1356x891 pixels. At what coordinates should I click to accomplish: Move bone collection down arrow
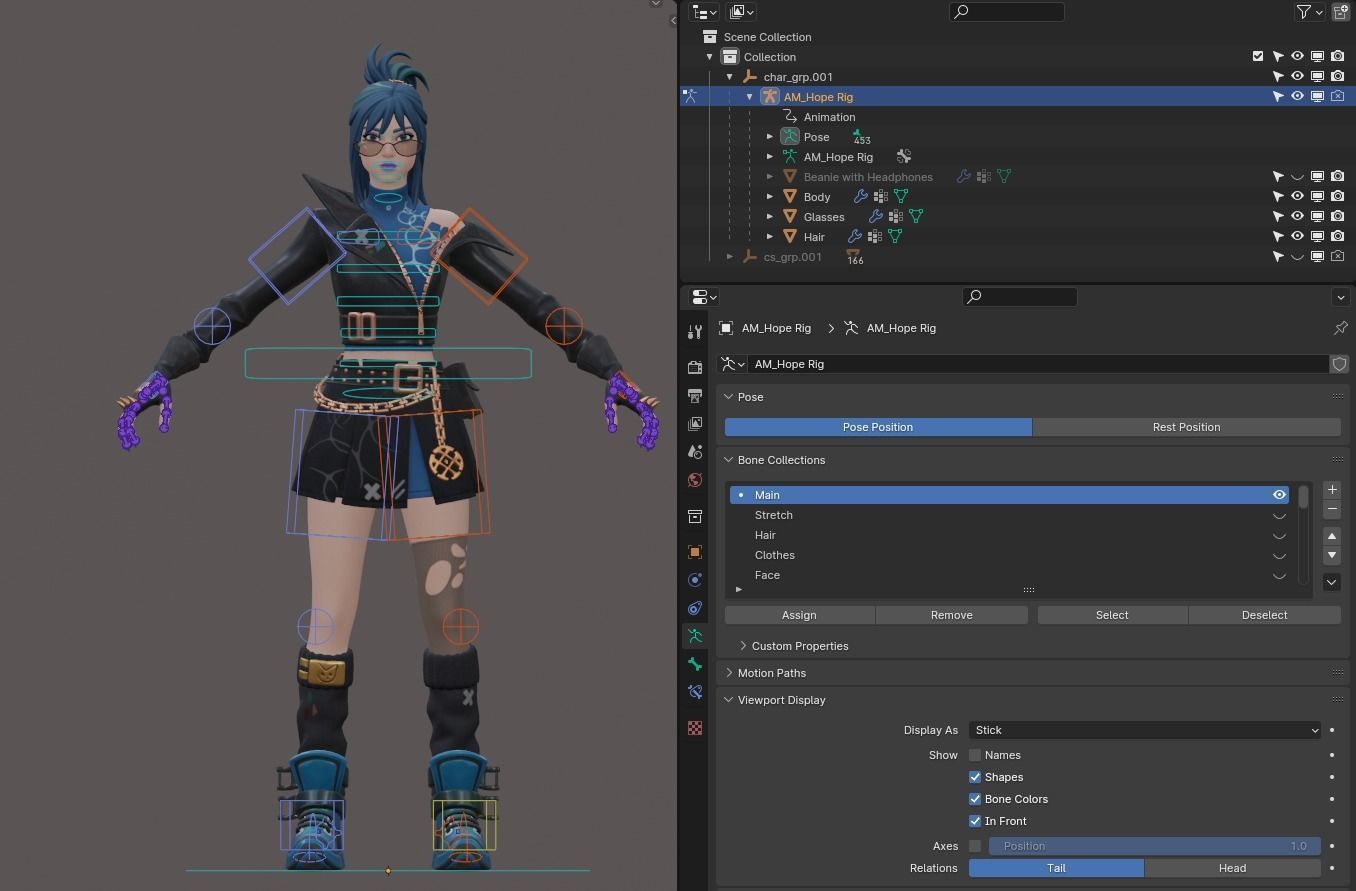point(1332,555)
